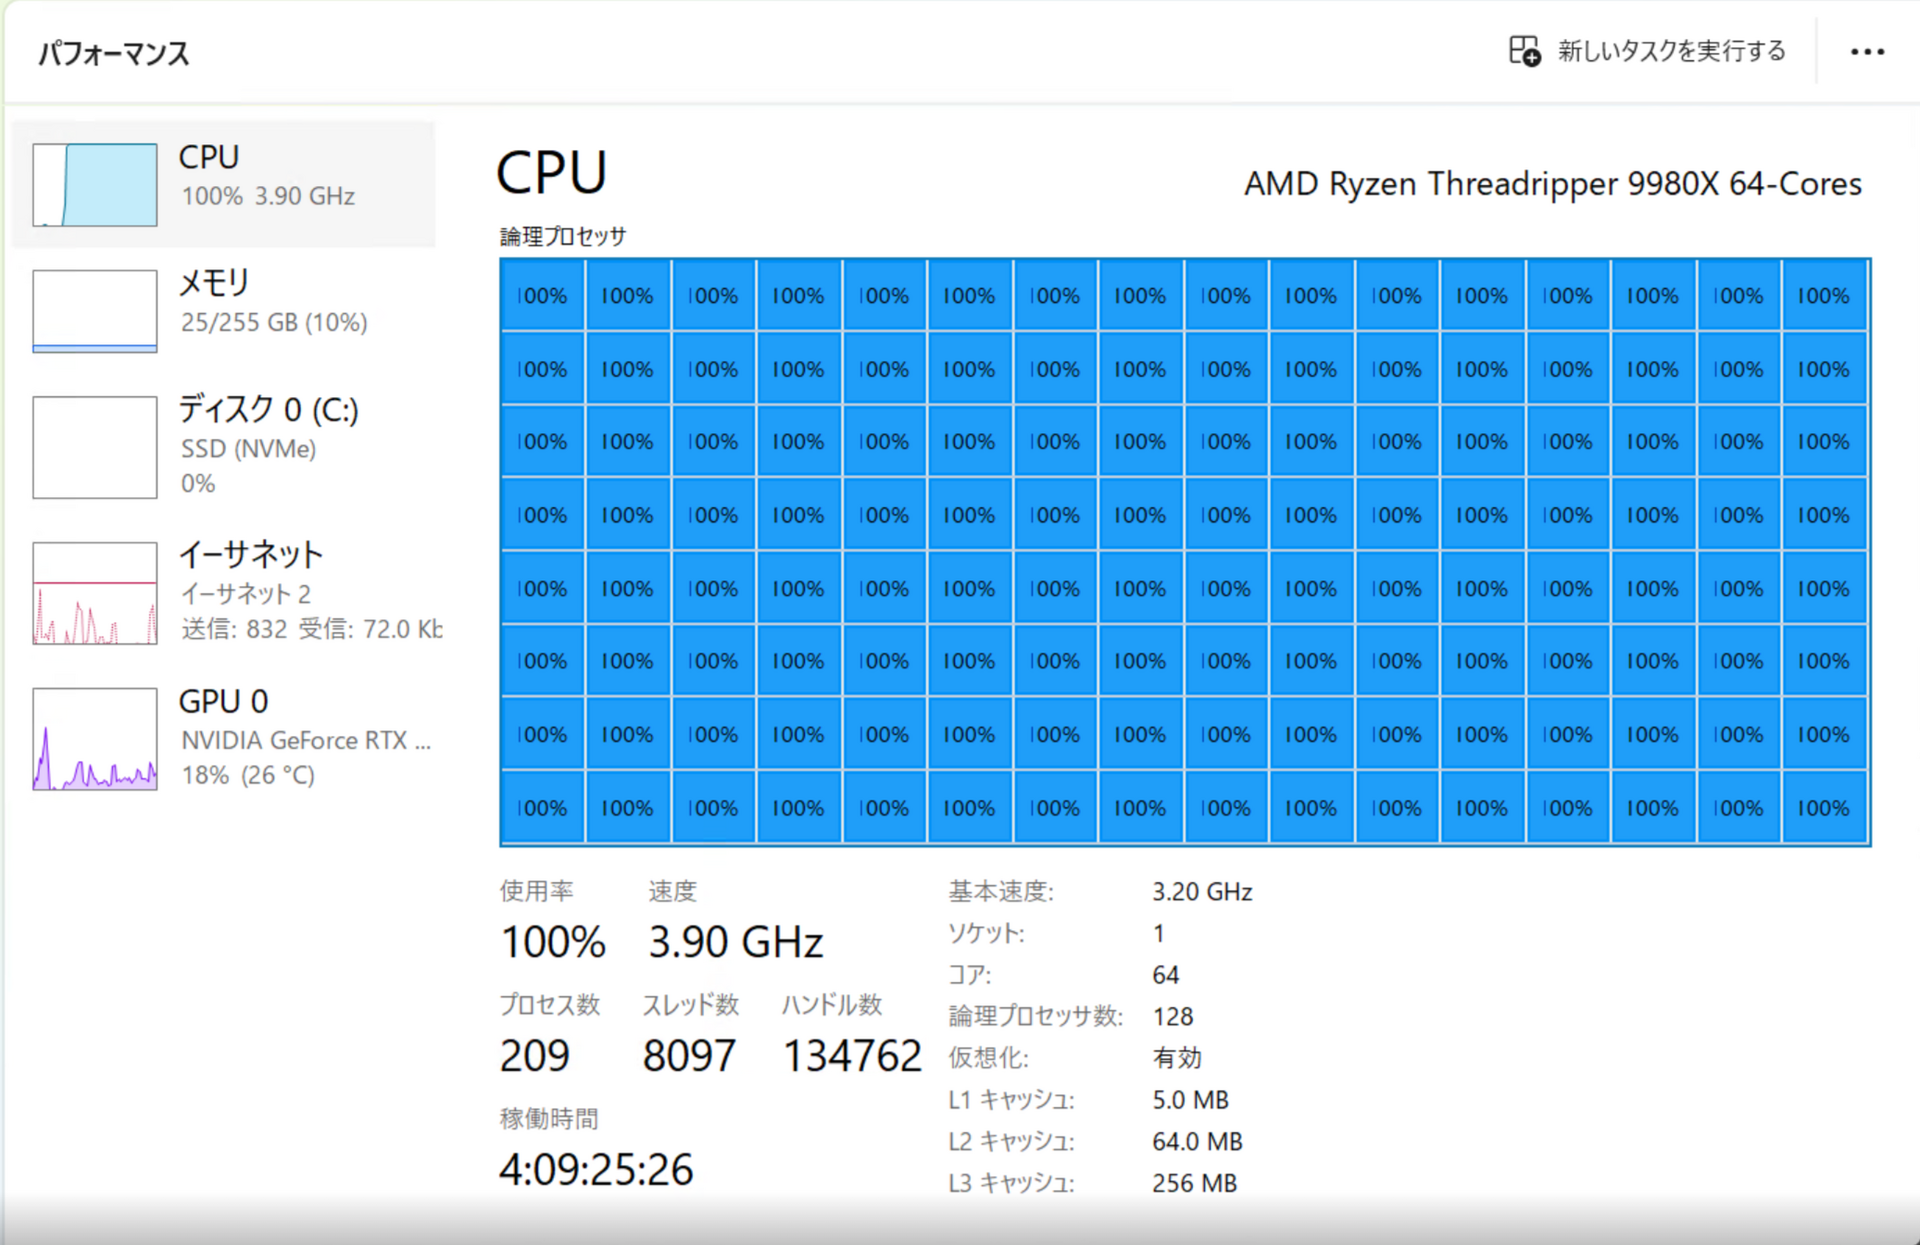Click the 稼働時間 uptime value 4:09:25:26
The image size is (1920, 1245).
[x=596, y=1169]
